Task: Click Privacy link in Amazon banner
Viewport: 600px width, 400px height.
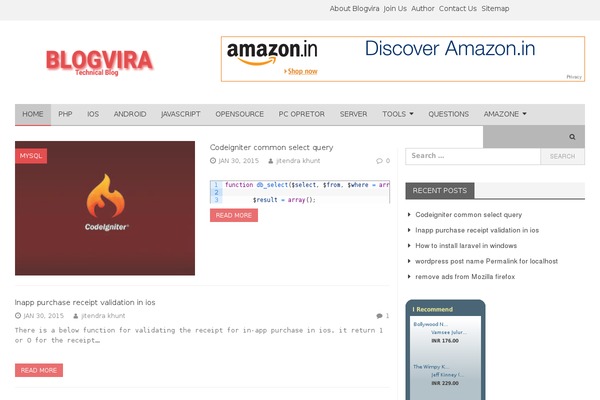Action: click(x=574, y=77)
